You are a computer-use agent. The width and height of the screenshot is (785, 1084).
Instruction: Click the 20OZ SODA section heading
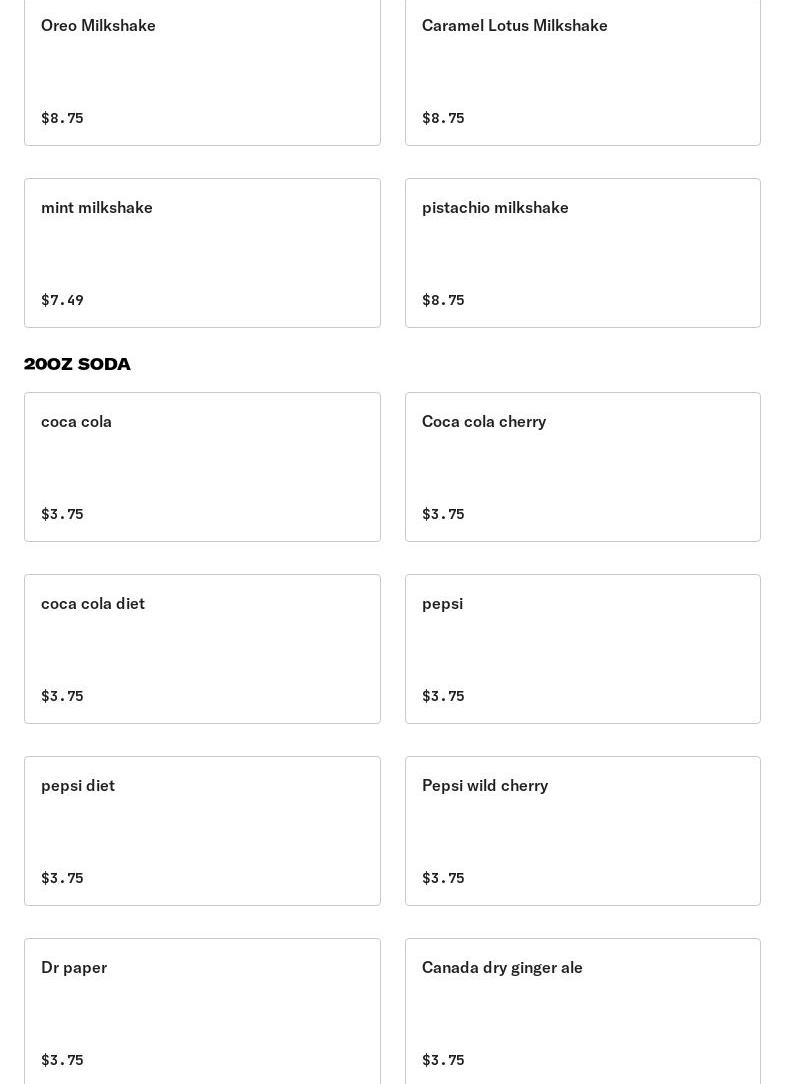pos(77,364)
